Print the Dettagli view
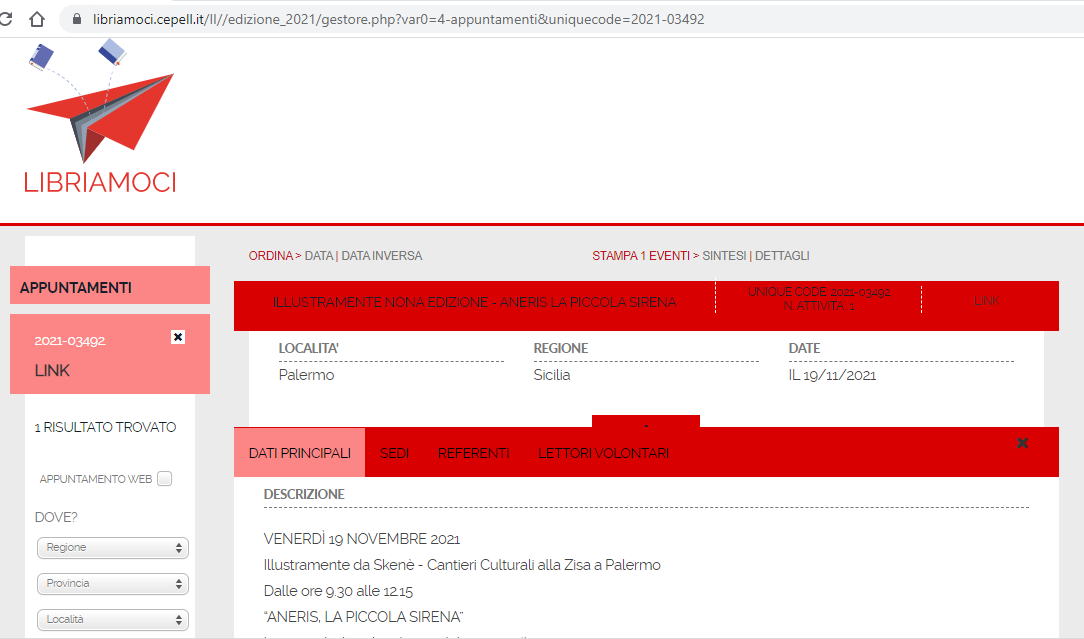This screenshot has height=639, width=1084. pos(782,256)
